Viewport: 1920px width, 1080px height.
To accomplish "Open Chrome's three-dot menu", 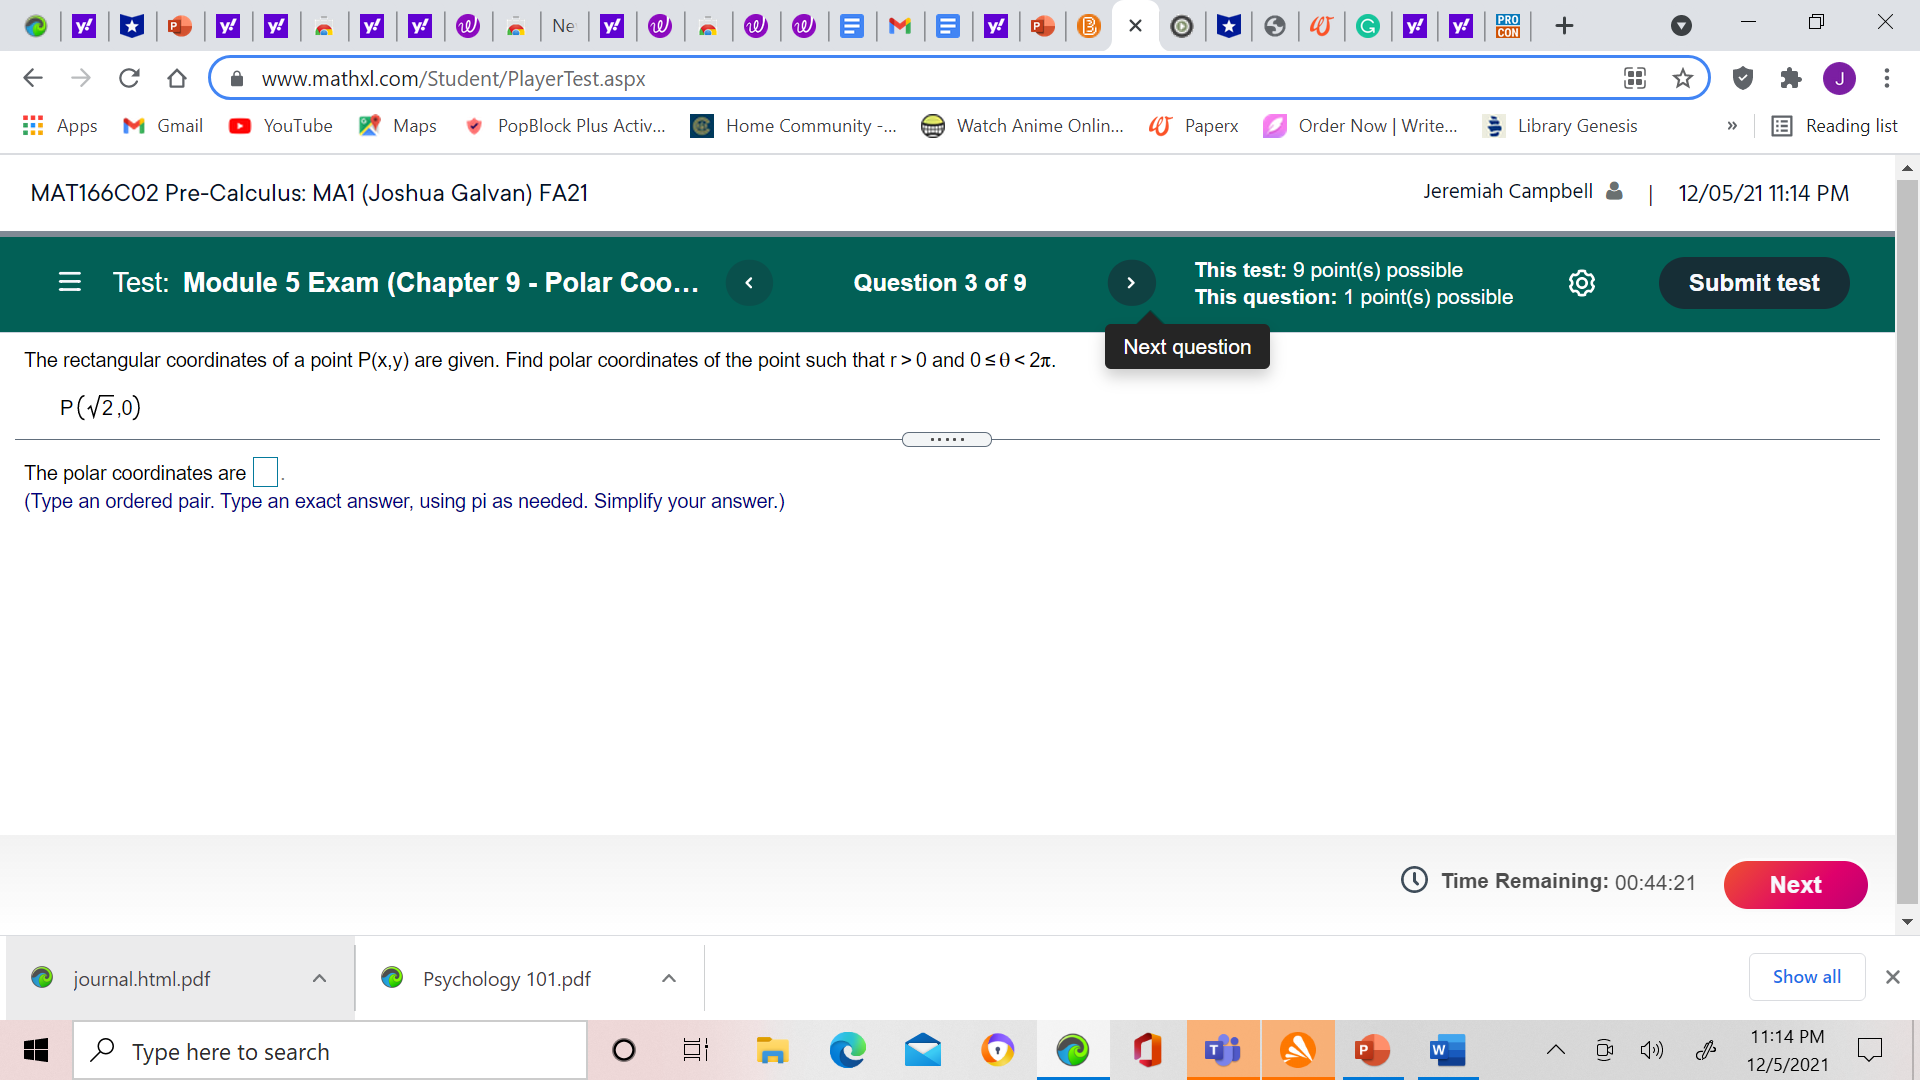I will [x=1887, y=78].
